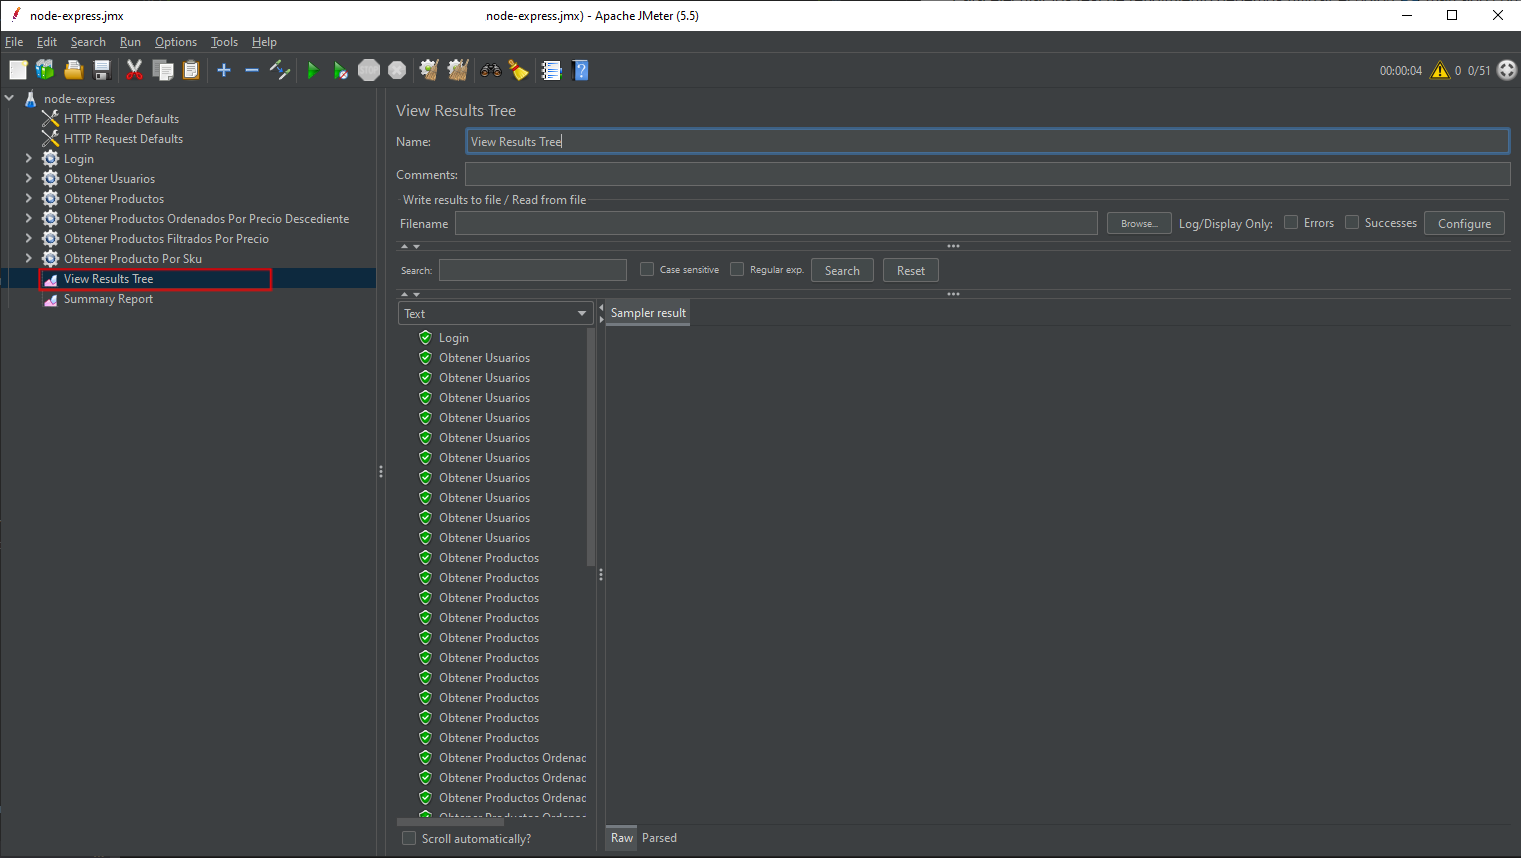Expand Obtener Producto Por Sku node
Image resolution: width=1521 pixels, height=858 pixels.
pos(28,258)
